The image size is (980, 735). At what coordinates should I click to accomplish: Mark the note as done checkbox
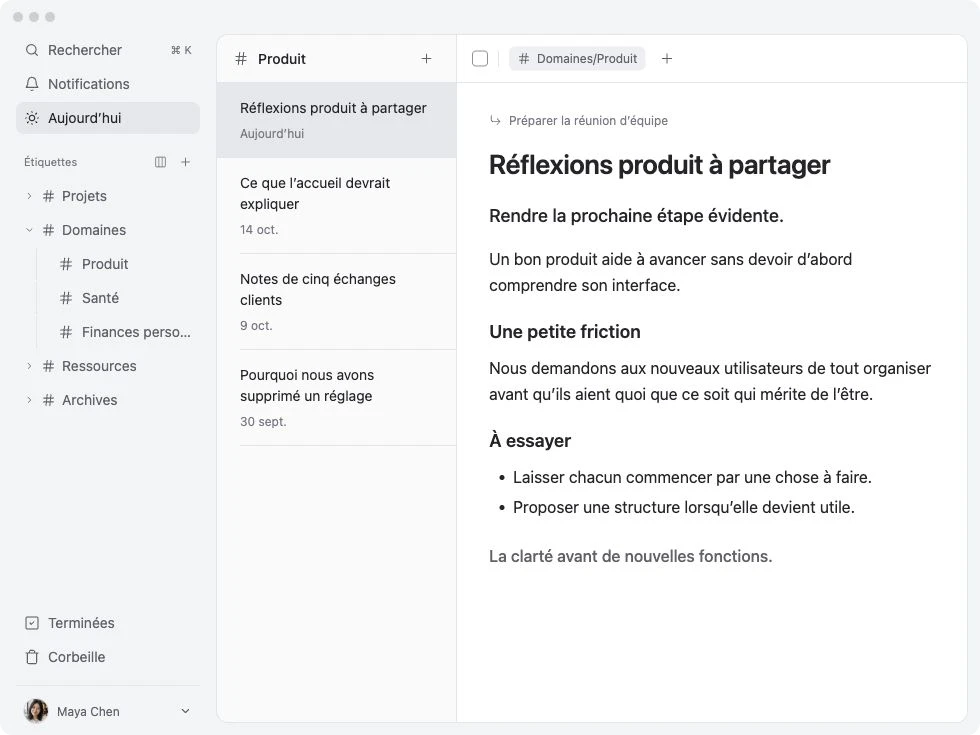[480, 59]
